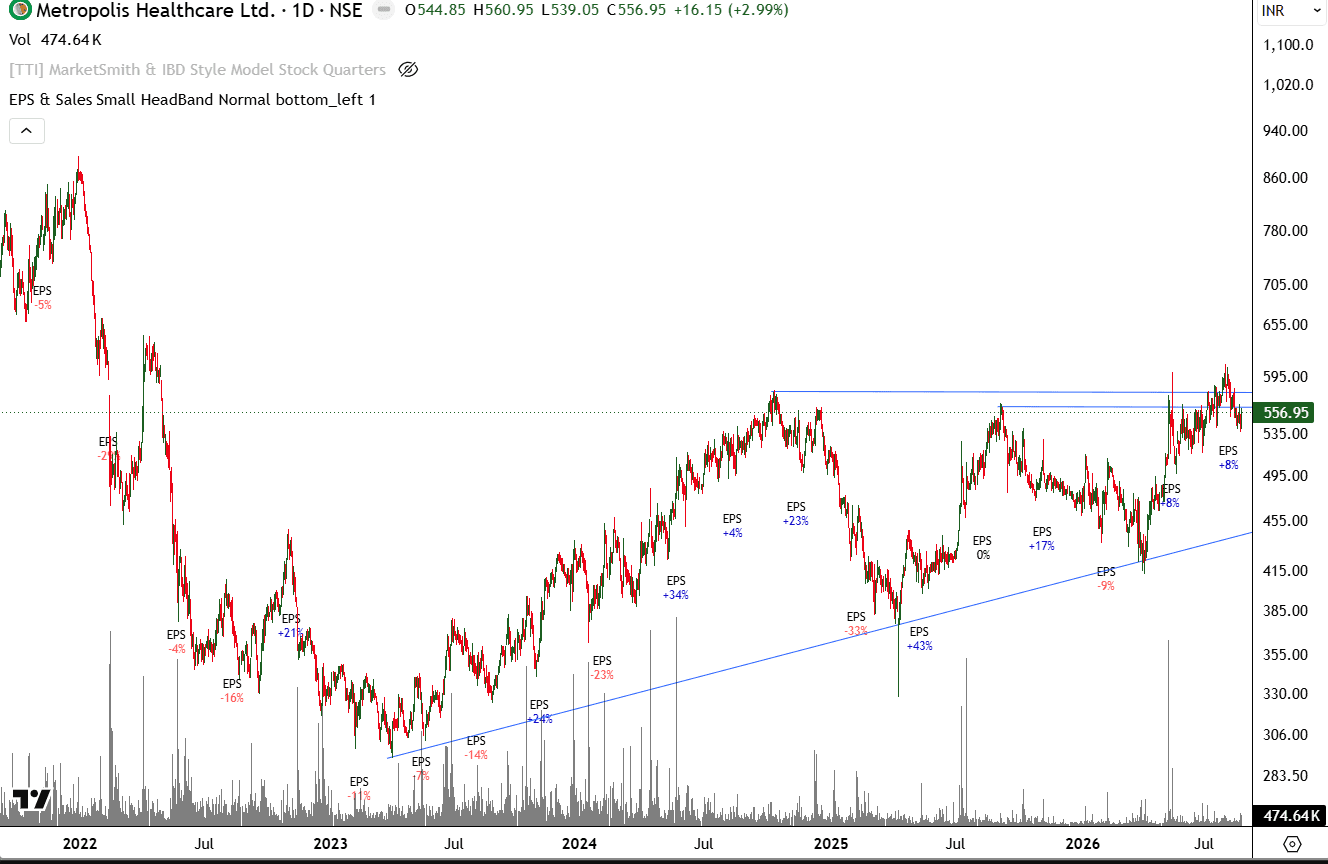Select the EPS & Sales indicator legend
Image resolution: width=1328 pixels, height=864 pixels.
pyautogui.click(x=193, y=100)
